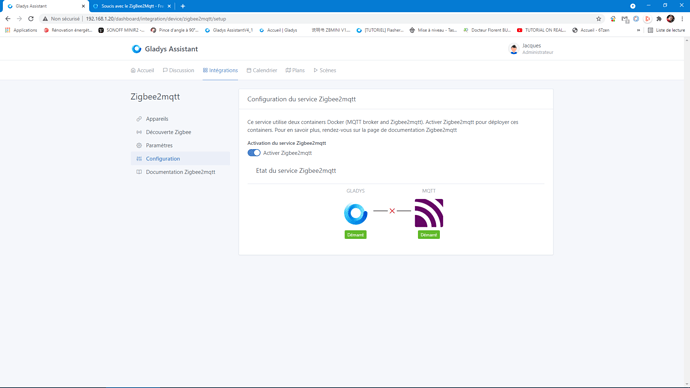
Task: Click the red play extension icon
Action: (x=647, y=19)
